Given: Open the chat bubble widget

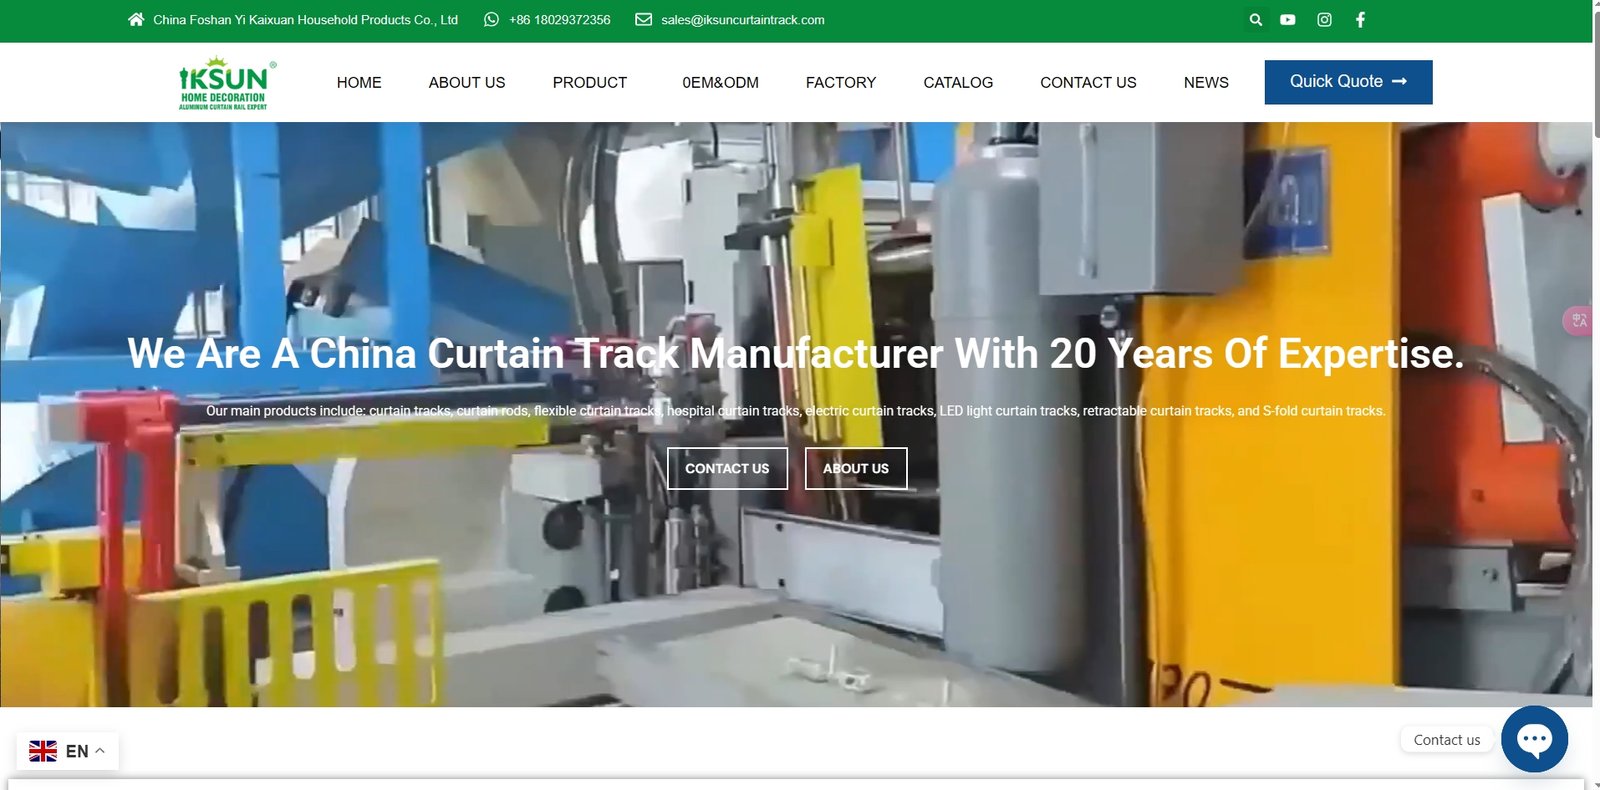Looking at the screenshot, I should coord(1534,739).
